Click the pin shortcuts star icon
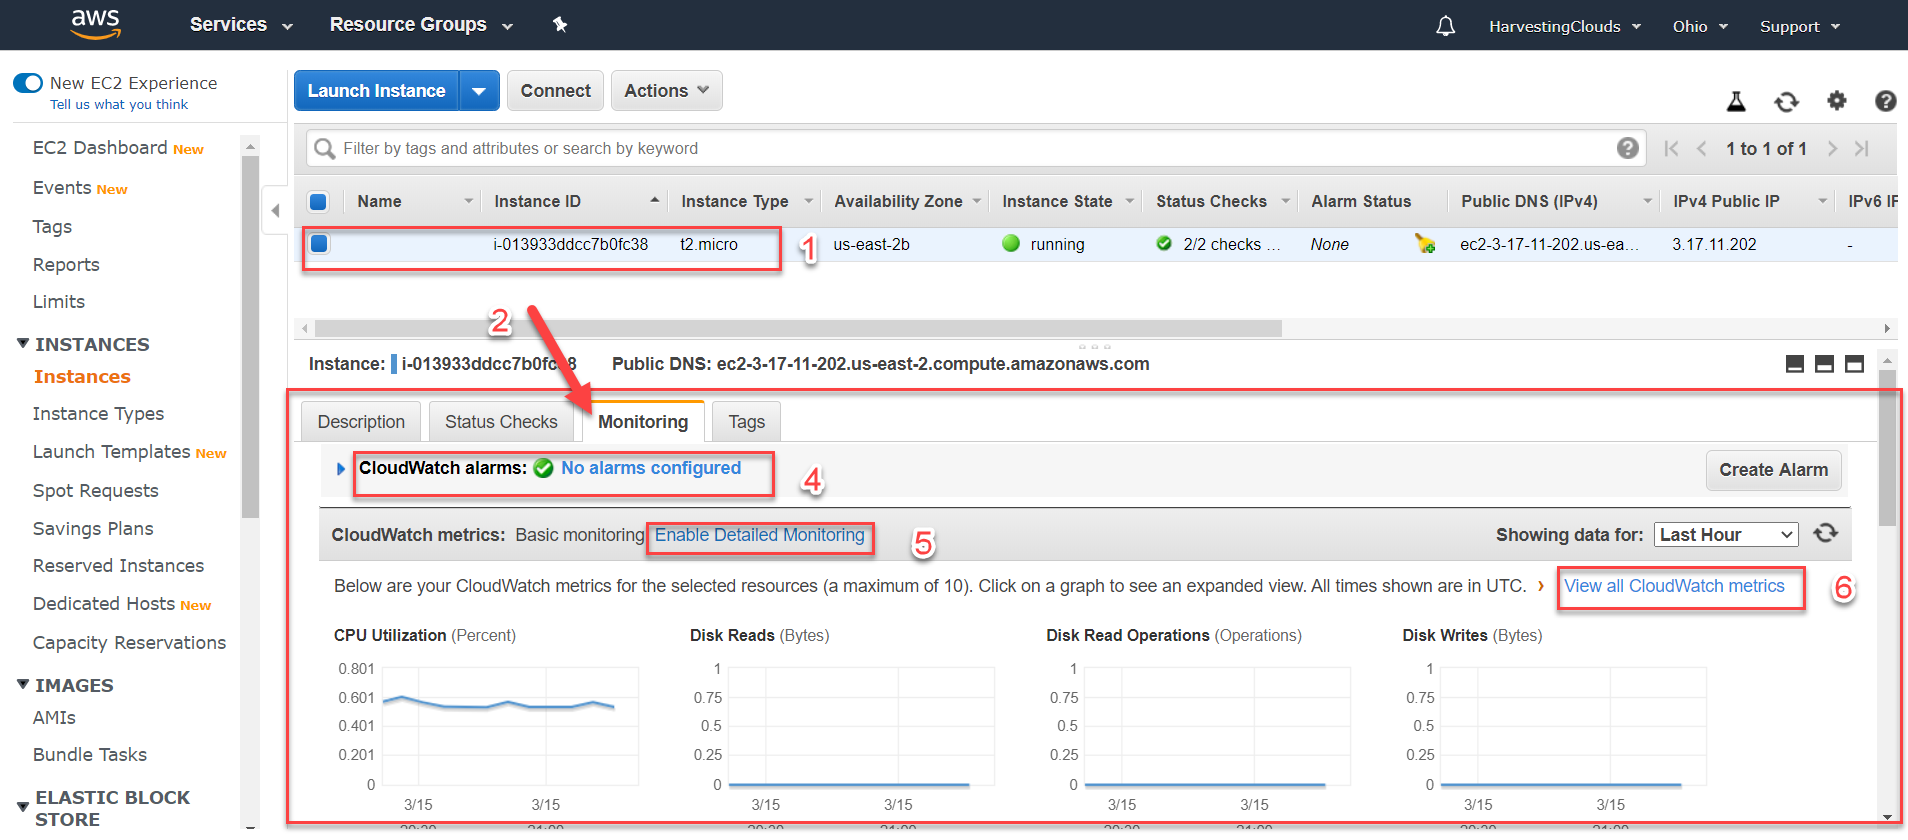This screenshot has height=840, width=1908. (560, 25)
